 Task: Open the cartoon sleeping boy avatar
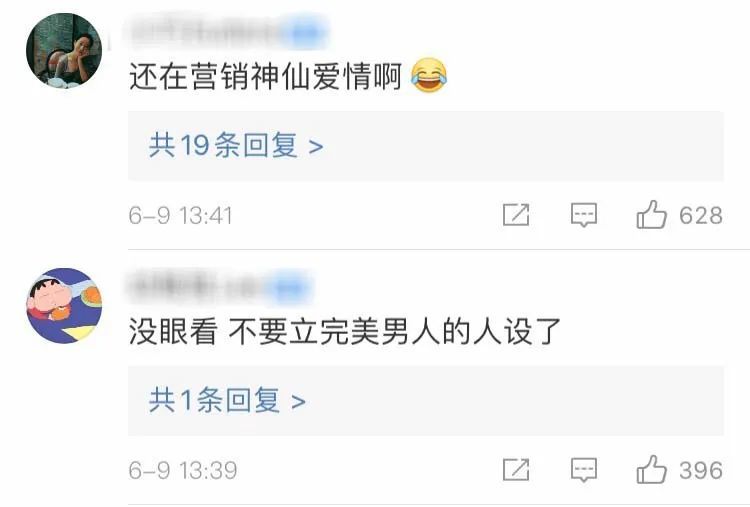pyautogui.click(x=64, y=306)
